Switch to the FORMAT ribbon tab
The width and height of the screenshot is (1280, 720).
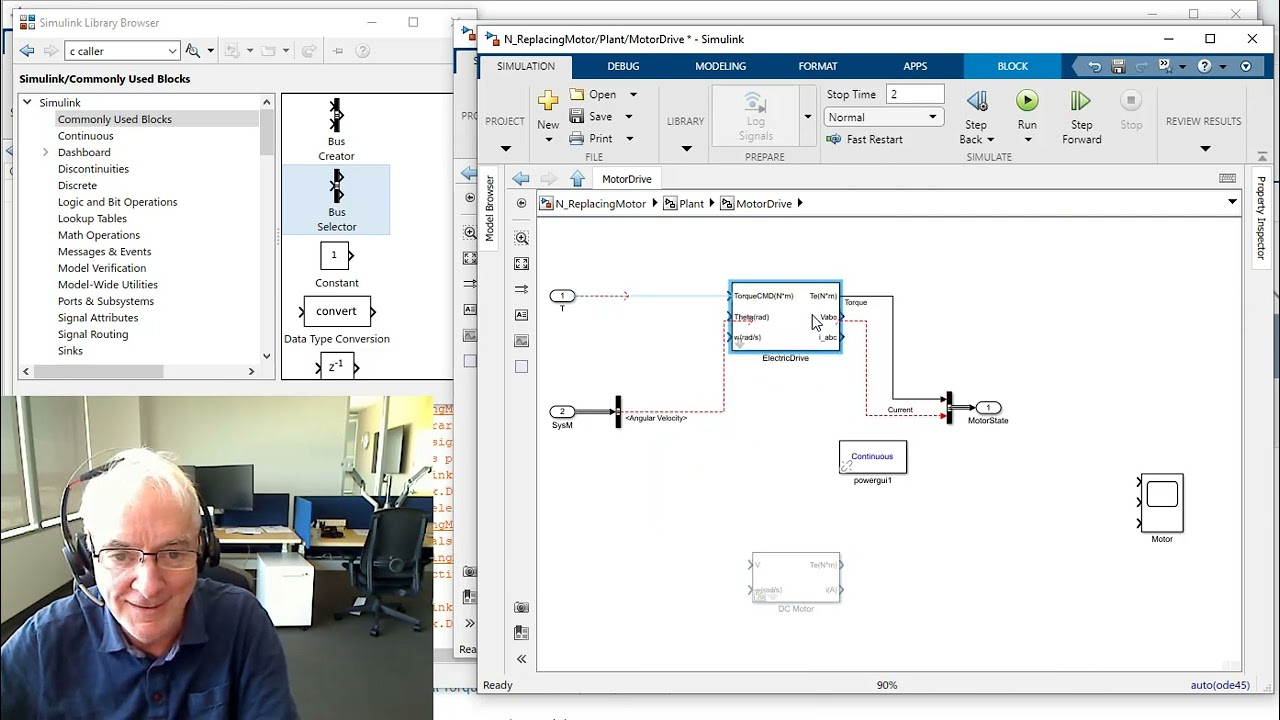coord(818,66)
